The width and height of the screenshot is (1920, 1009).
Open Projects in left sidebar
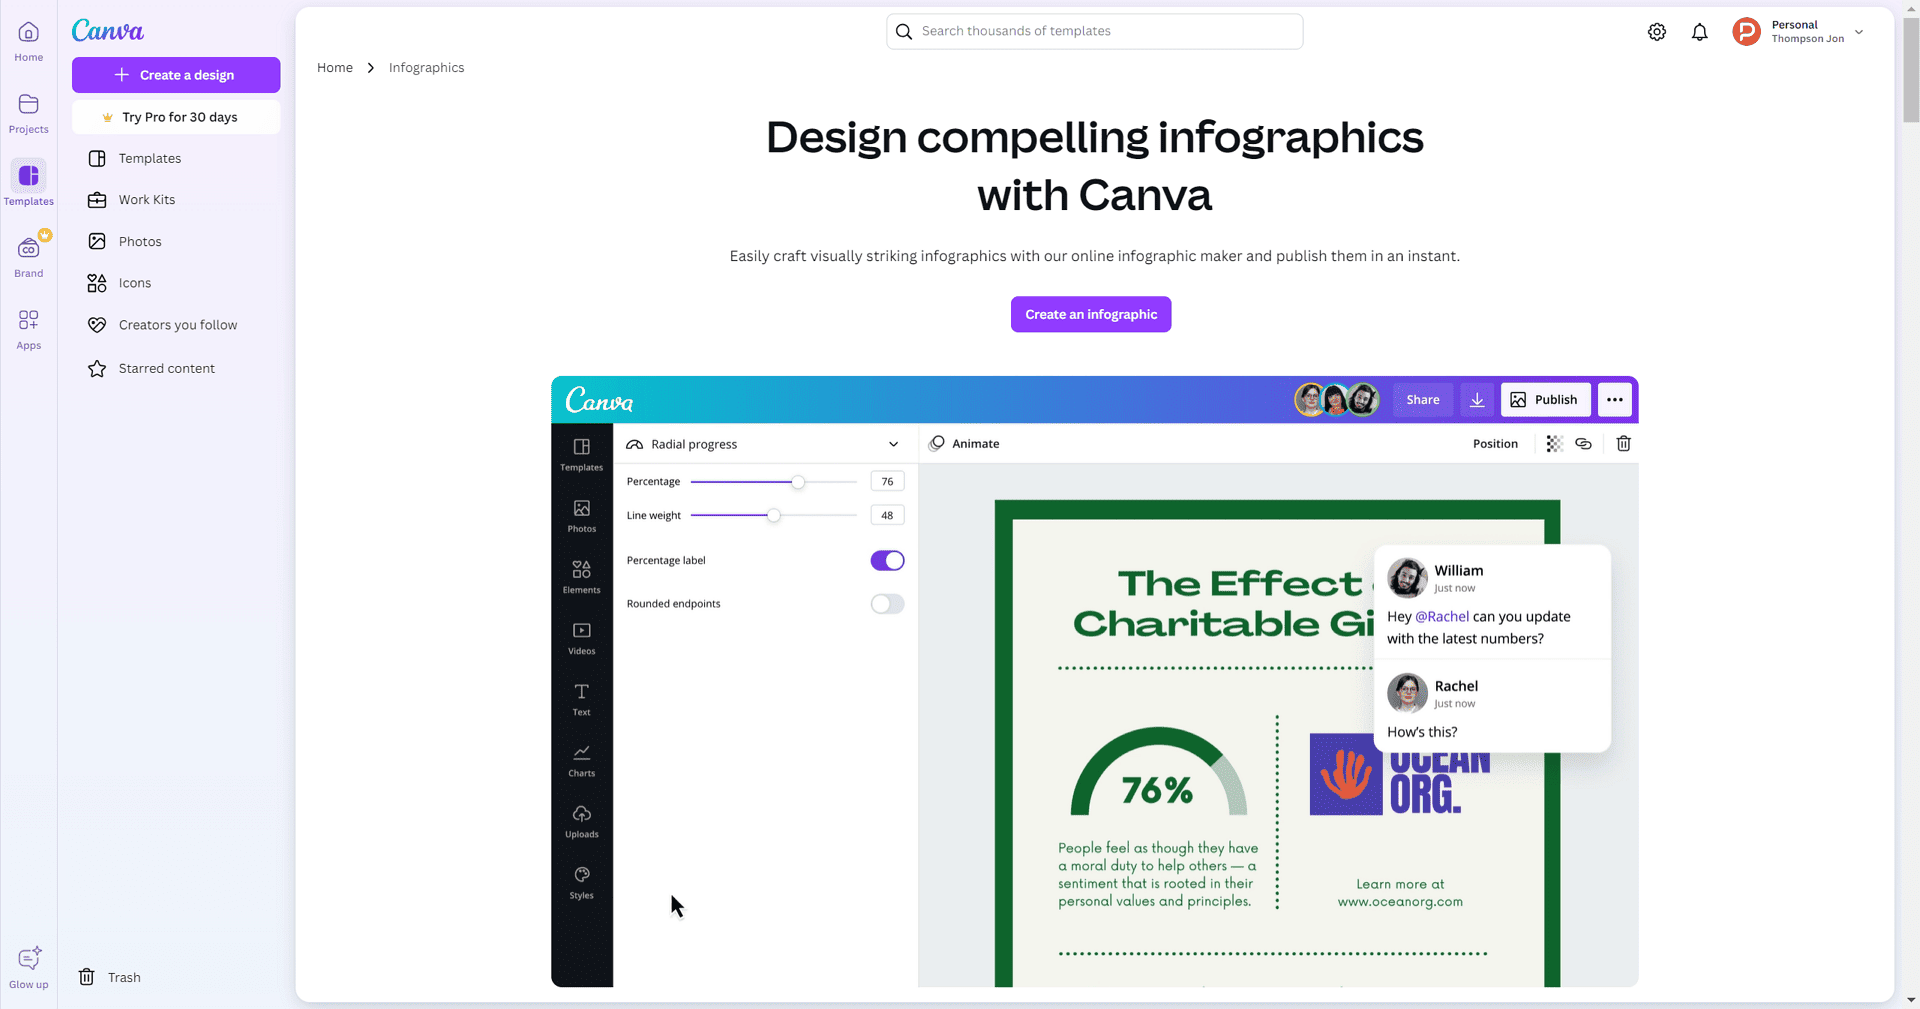(x=28, y=114)
